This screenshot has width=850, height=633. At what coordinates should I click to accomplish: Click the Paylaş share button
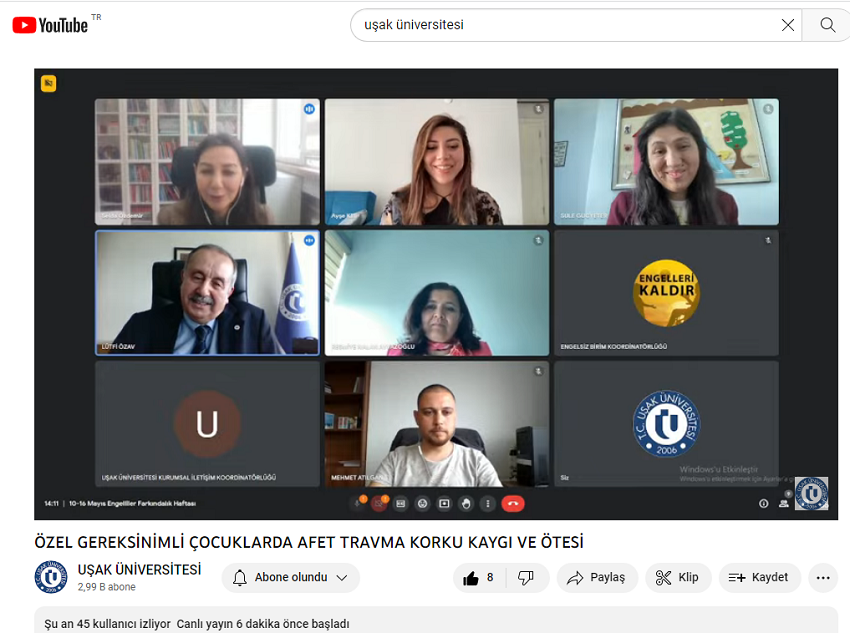(597, 578)
